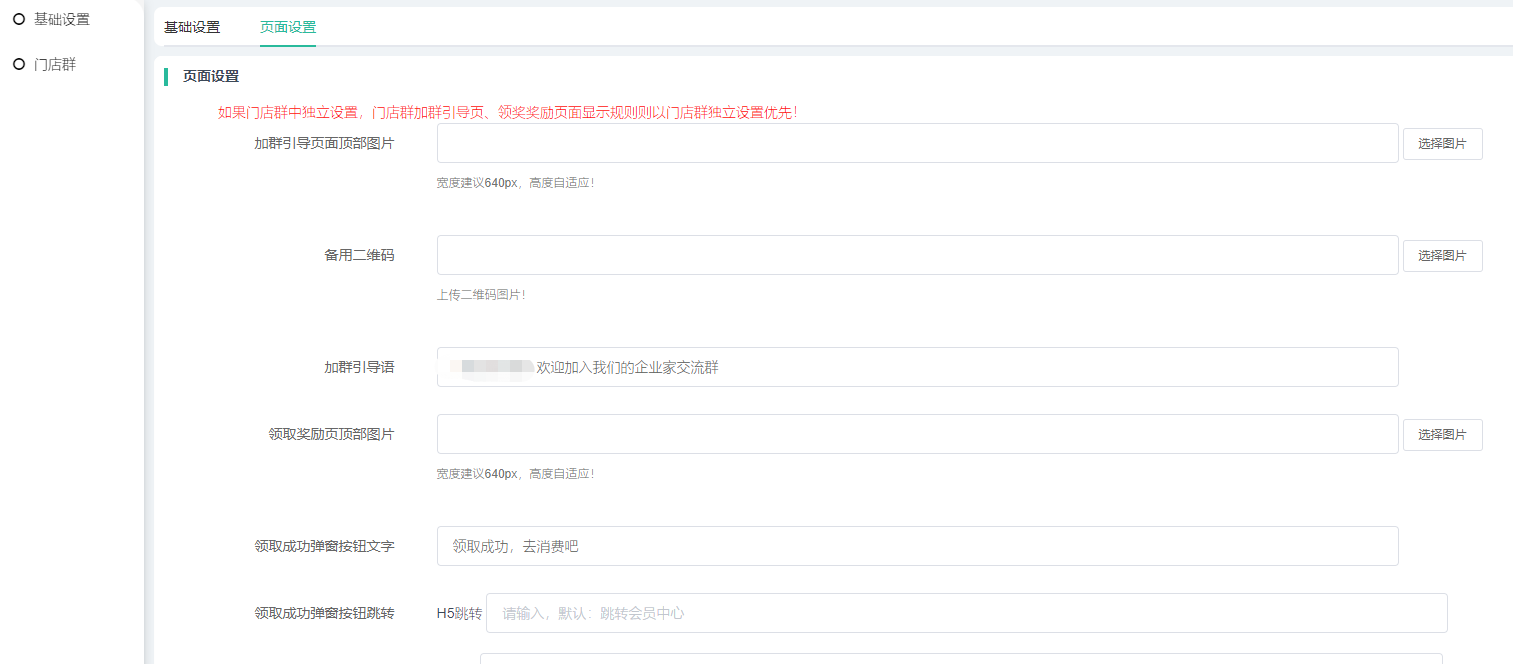This screenshot has height=664, width=1513.
Task: Open 门店群 in the left sidebar
Action: tap(55, 65)
